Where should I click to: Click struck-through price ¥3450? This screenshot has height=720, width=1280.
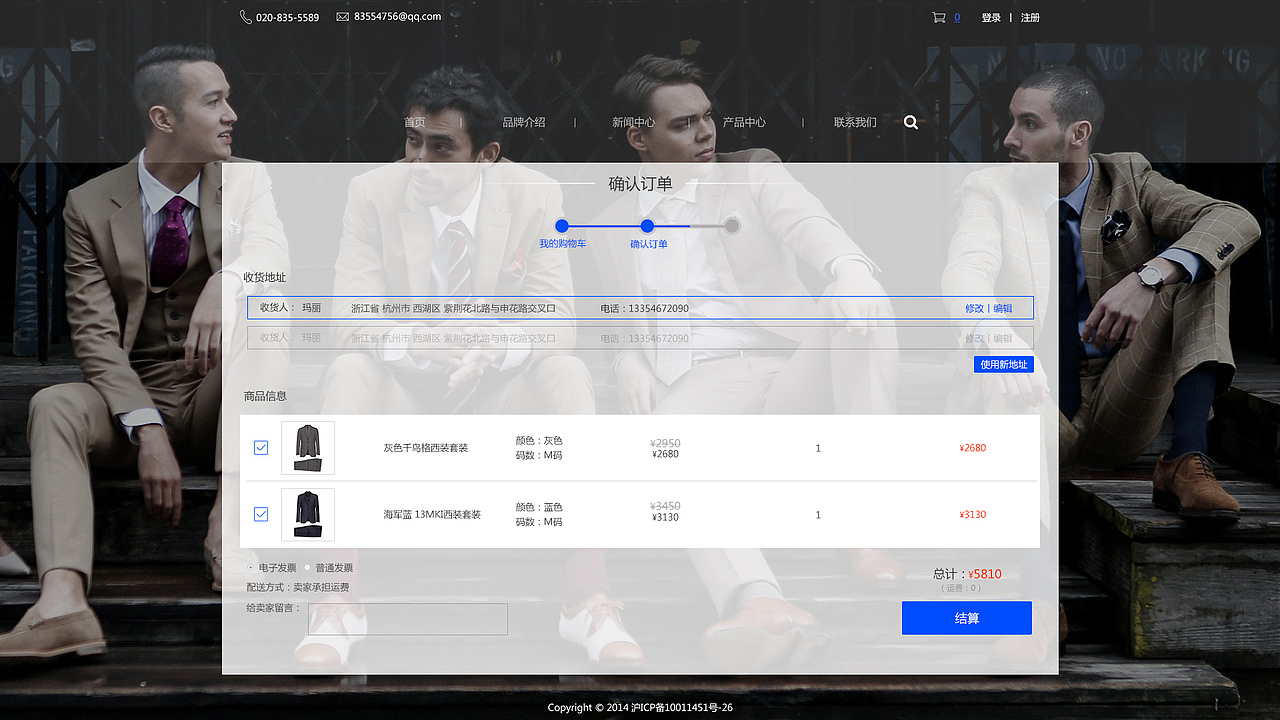pyautogui.click(x=665, y=506)
